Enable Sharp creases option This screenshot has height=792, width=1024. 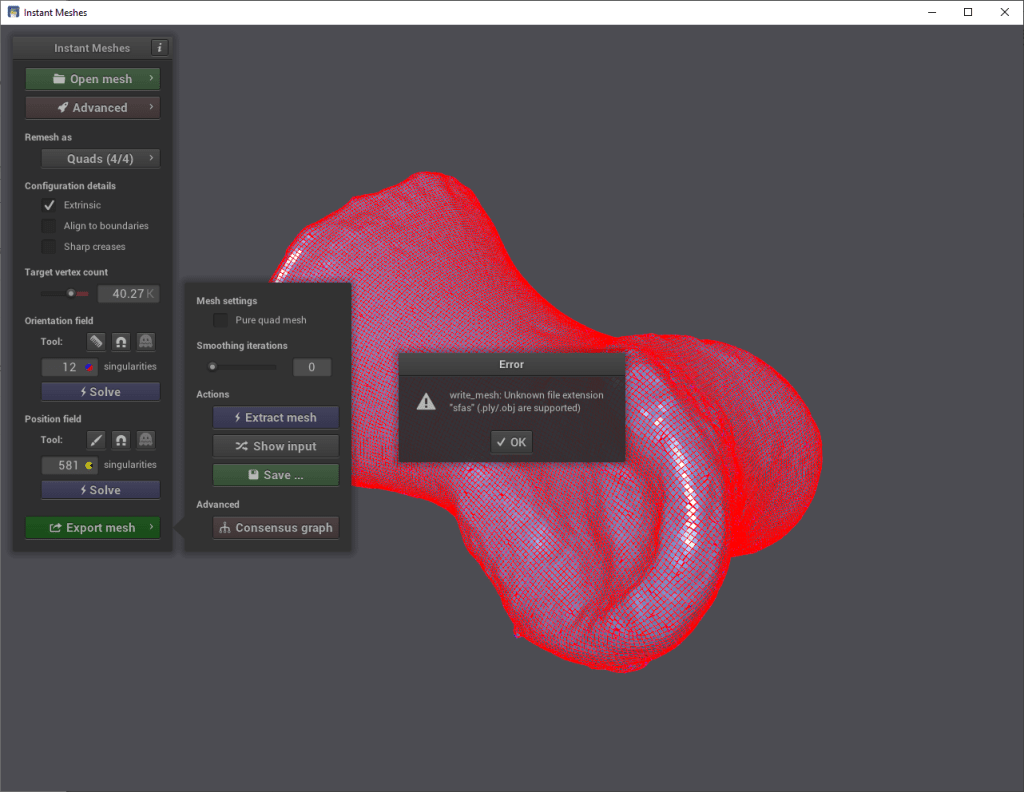(x=49, y=247)
